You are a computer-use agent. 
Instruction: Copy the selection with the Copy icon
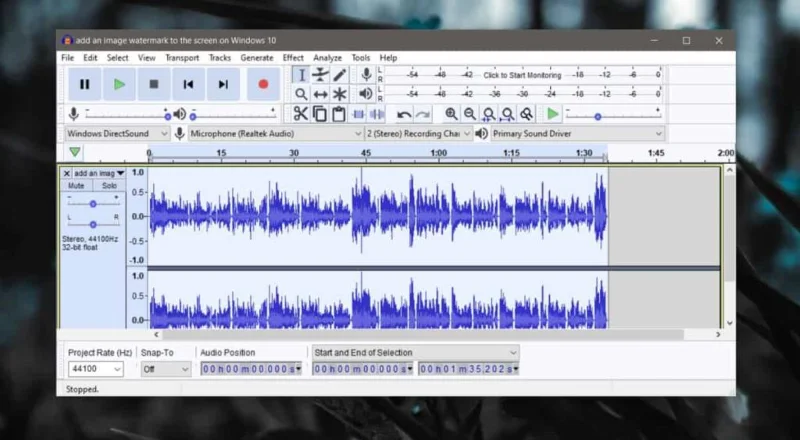(x=320, y=114)
